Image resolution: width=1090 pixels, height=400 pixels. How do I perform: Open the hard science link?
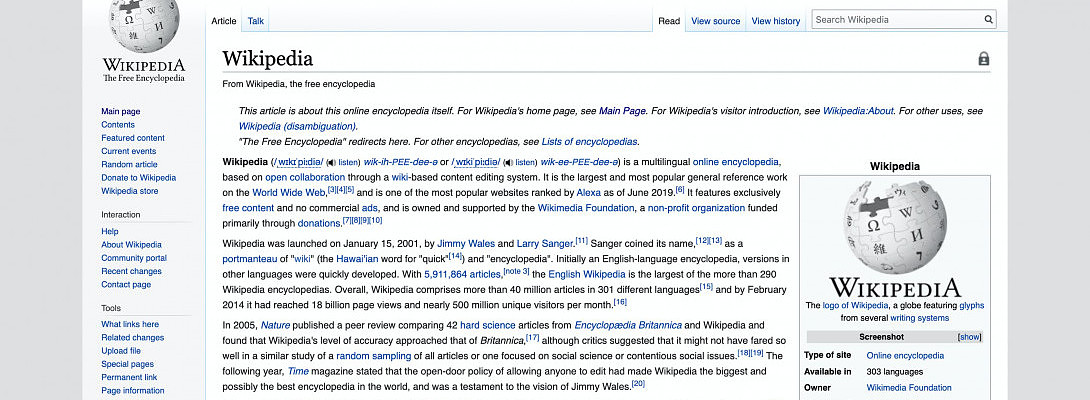coord(487,325)
